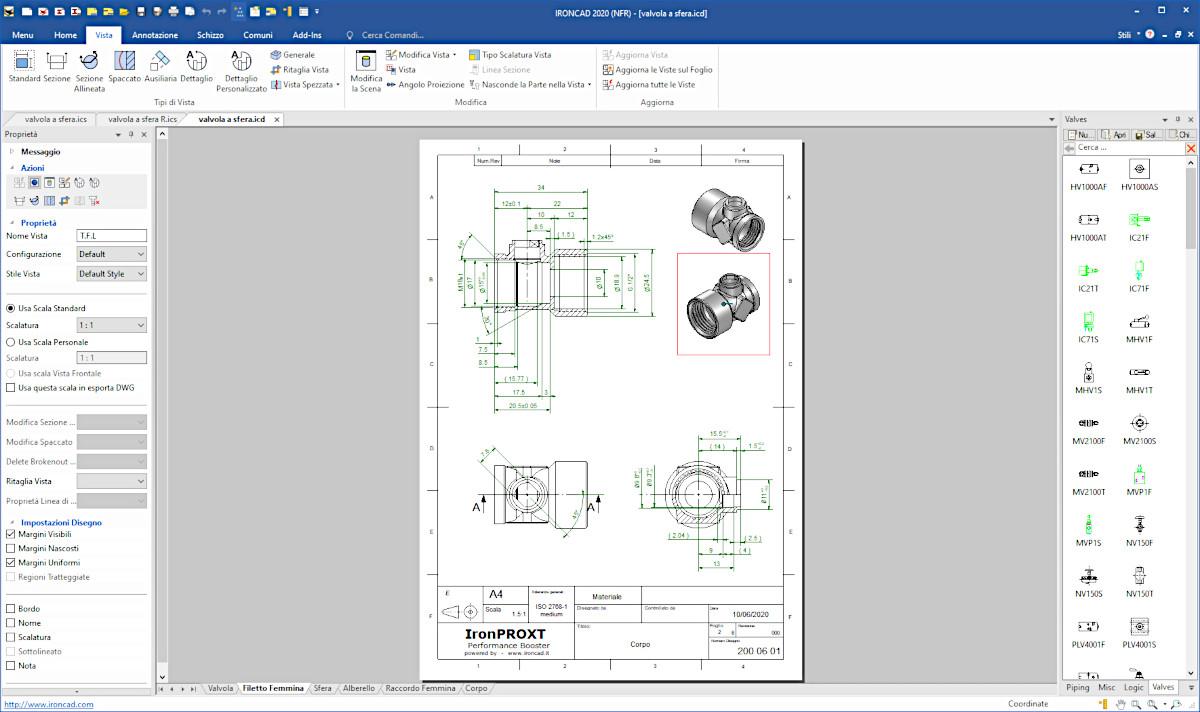Screen dimensions: 1200x712
Task: Expand the Stile Vista dropdown
Action: coord(112,274)
